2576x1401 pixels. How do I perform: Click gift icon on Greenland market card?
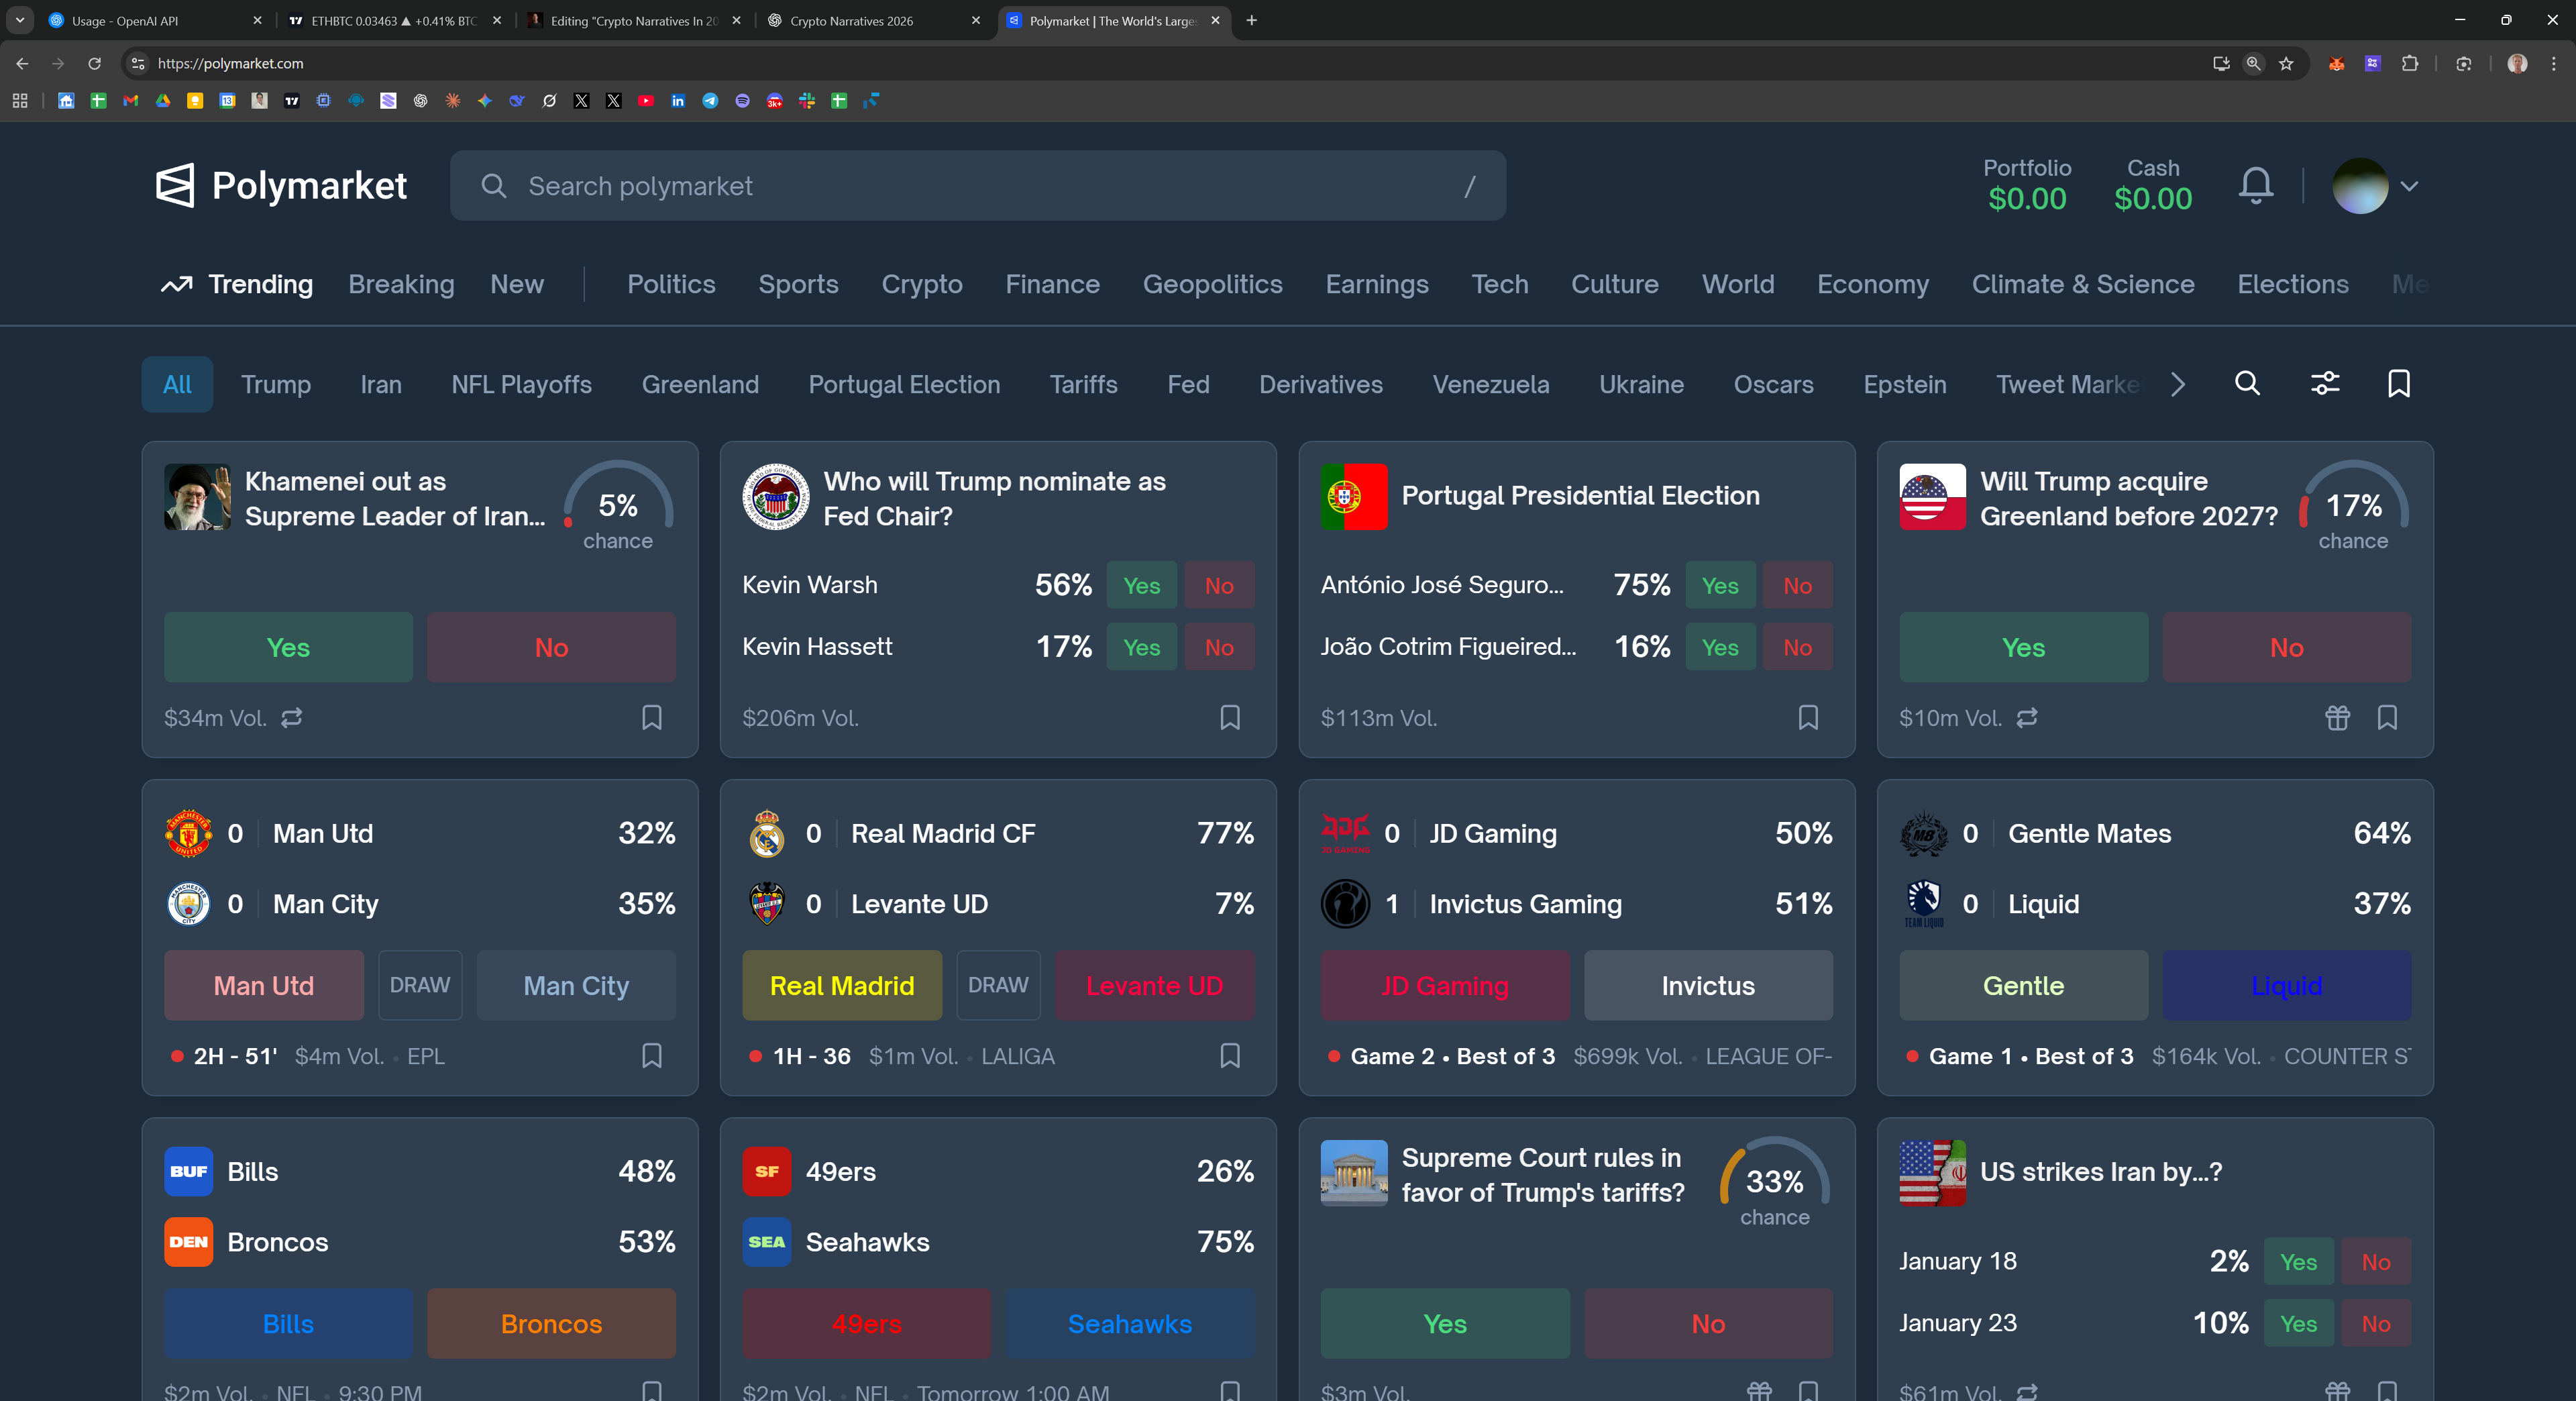click(x=2337, y=718)
